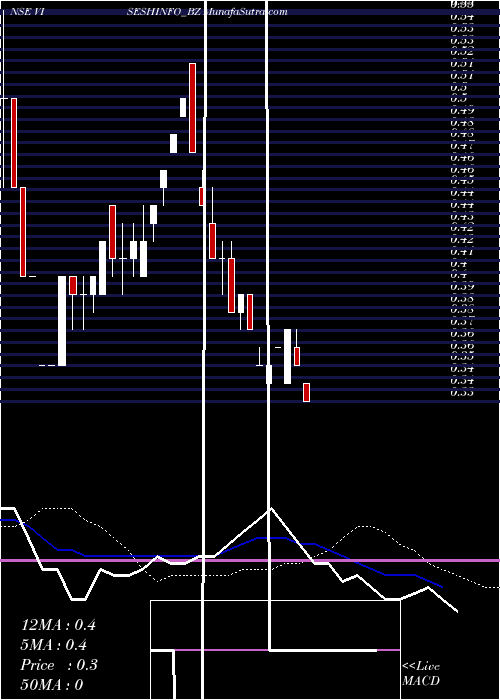Select the last red candle near 0.33
Viewport: 500px width, 700px height.
click(306, 392)
